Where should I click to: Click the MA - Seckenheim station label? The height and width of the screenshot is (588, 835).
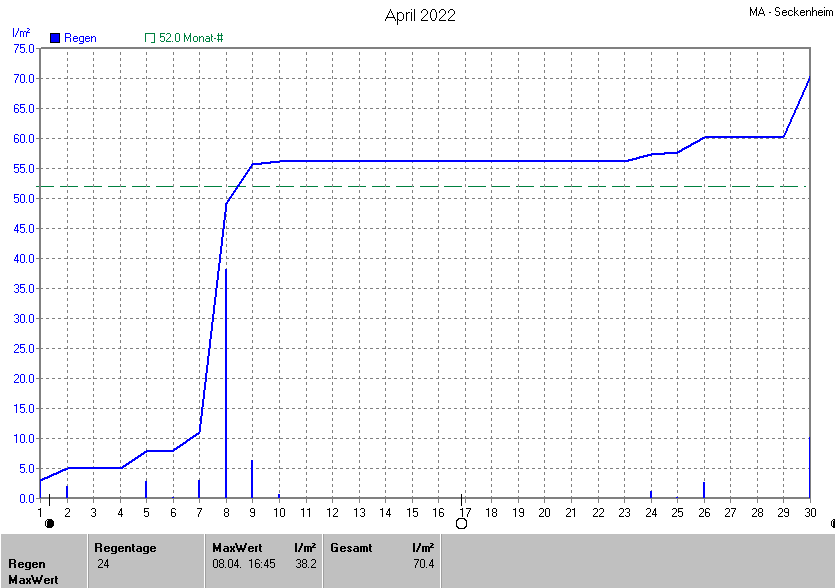pyautogui.click(x=789, y=12)
